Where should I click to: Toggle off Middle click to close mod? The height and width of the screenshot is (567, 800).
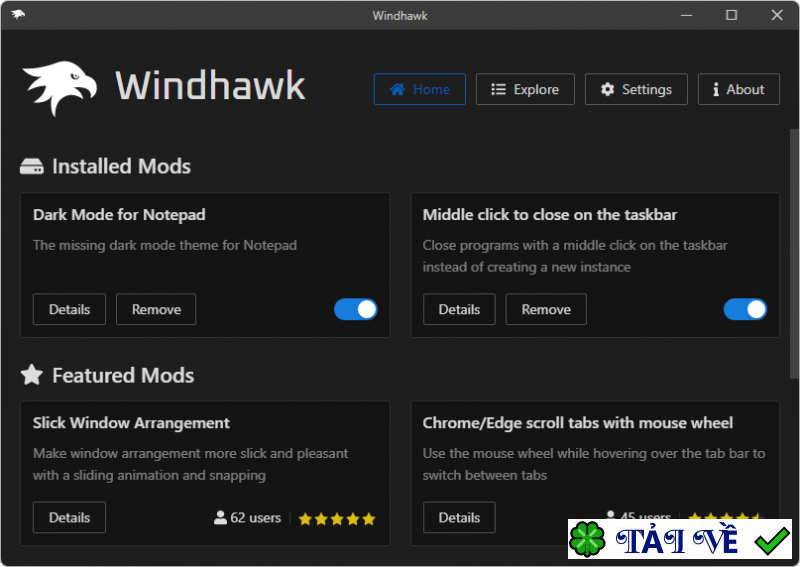pos(745,309)
